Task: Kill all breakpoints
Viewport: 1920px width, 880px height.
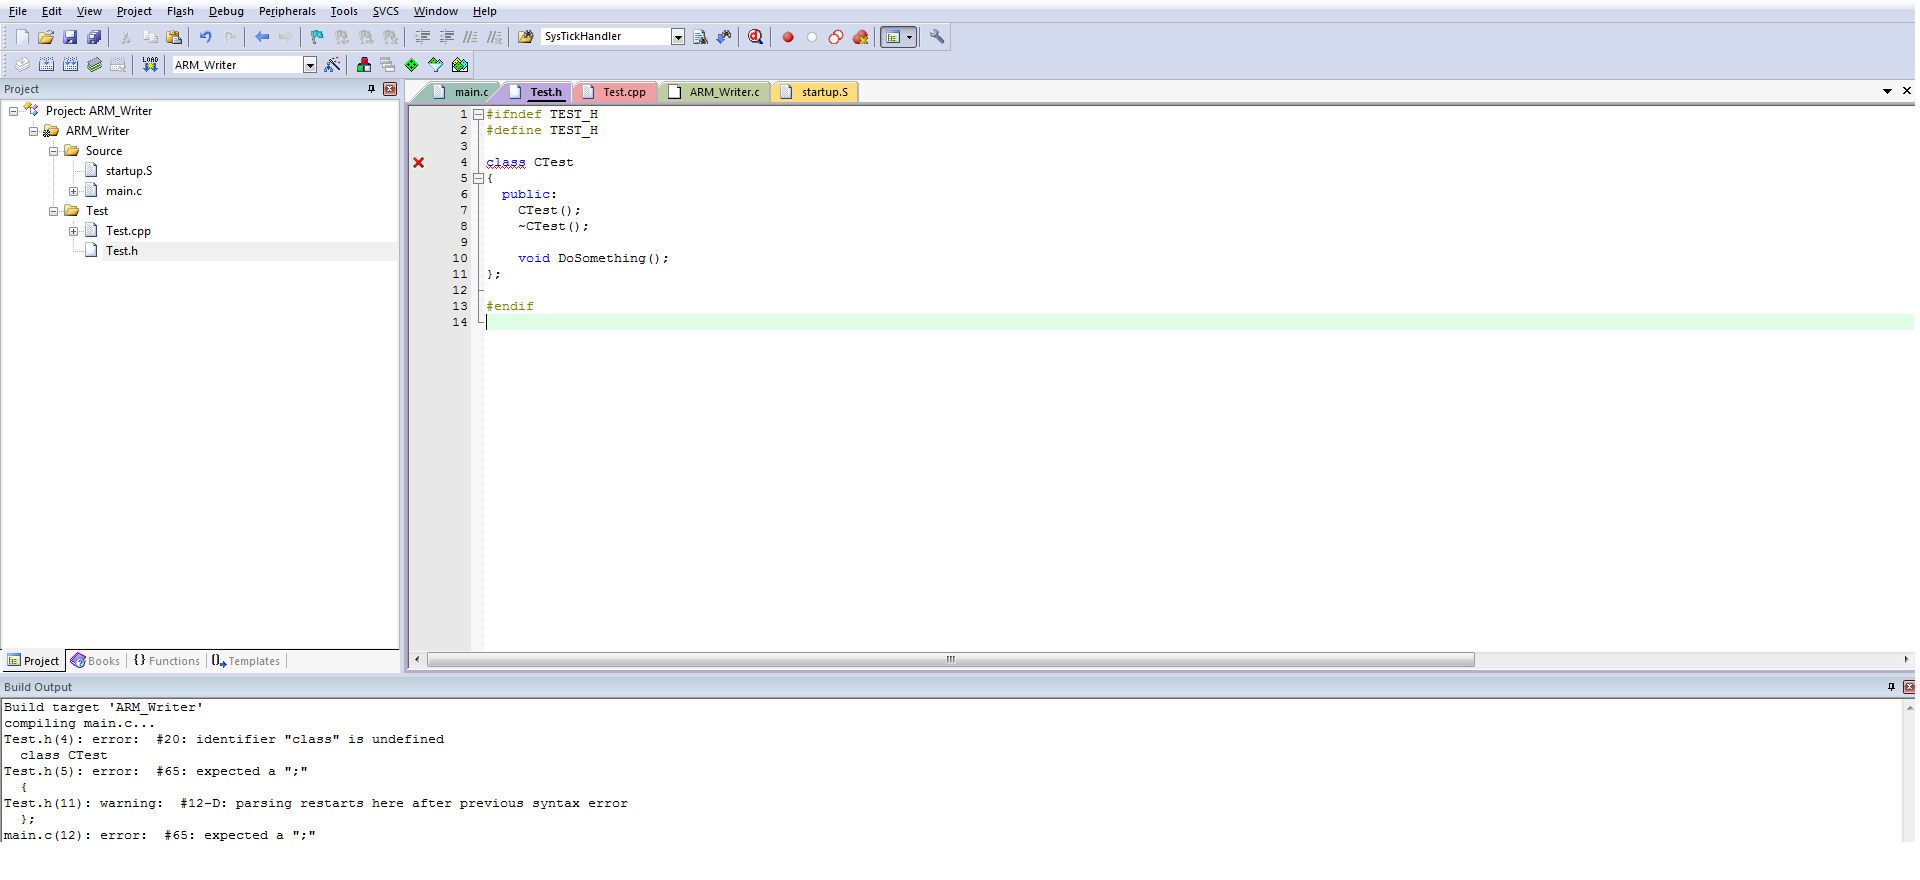Action: point(860,37)
